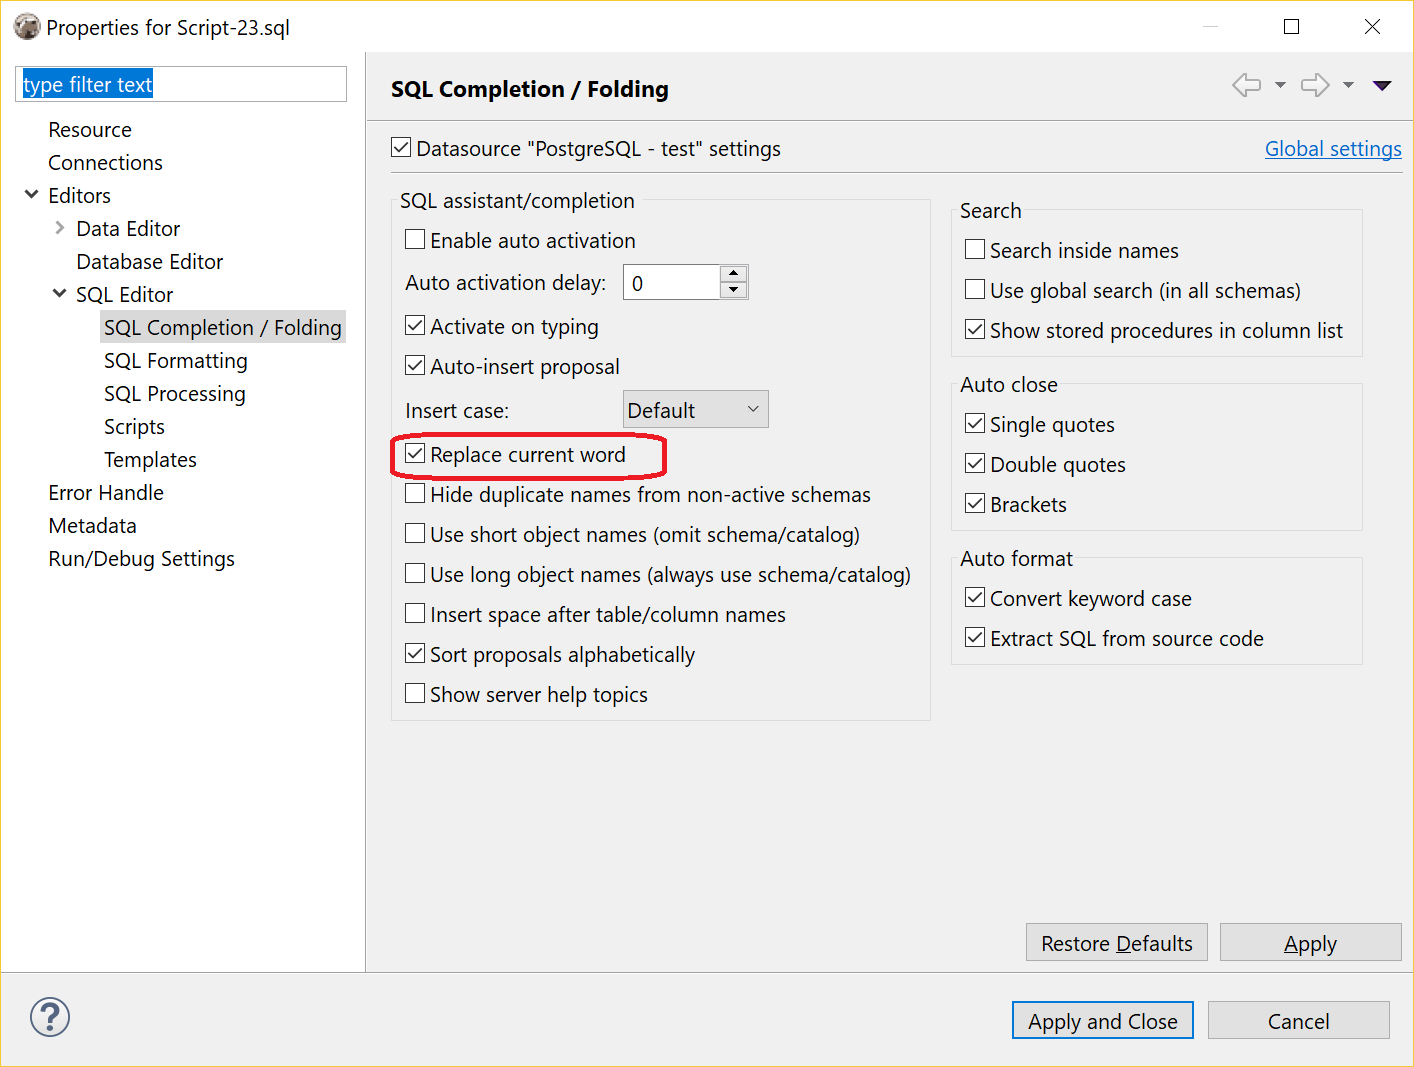
Task: Enable Search inside names
Action: pyautogui.click(x=974, y=249)
